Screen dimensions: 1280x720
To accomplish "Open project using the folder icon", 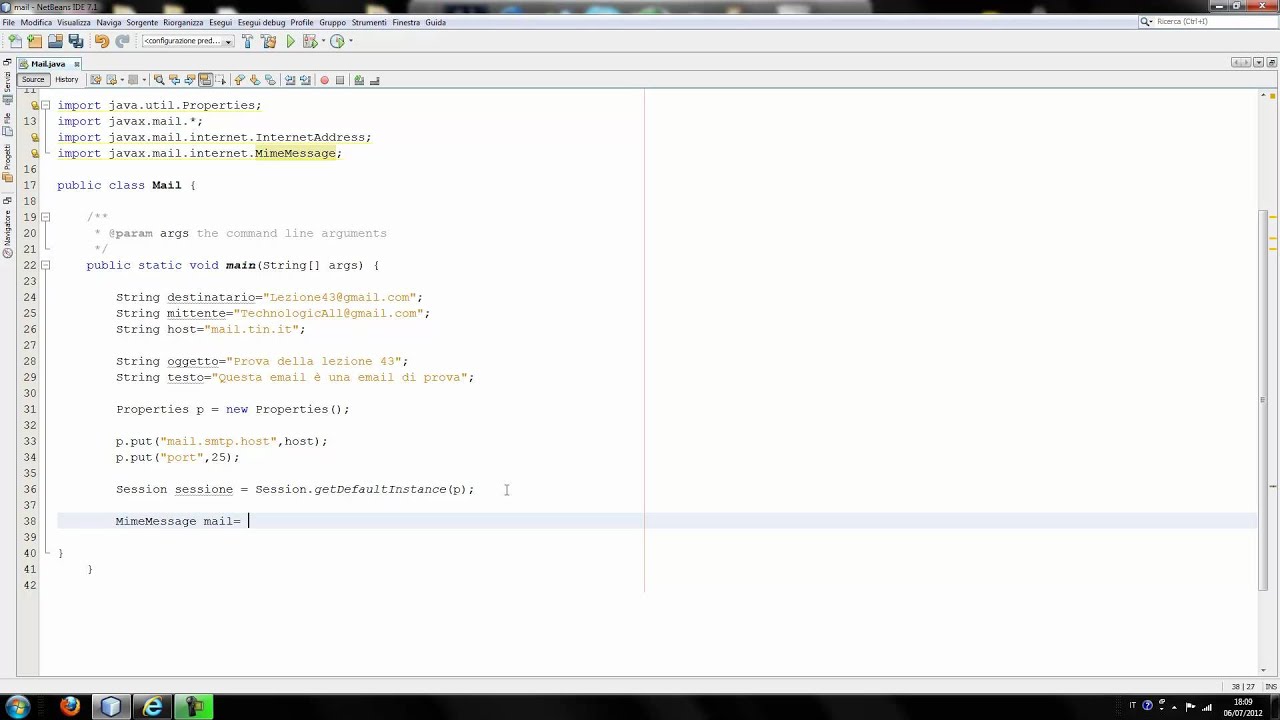I will 55,41.
